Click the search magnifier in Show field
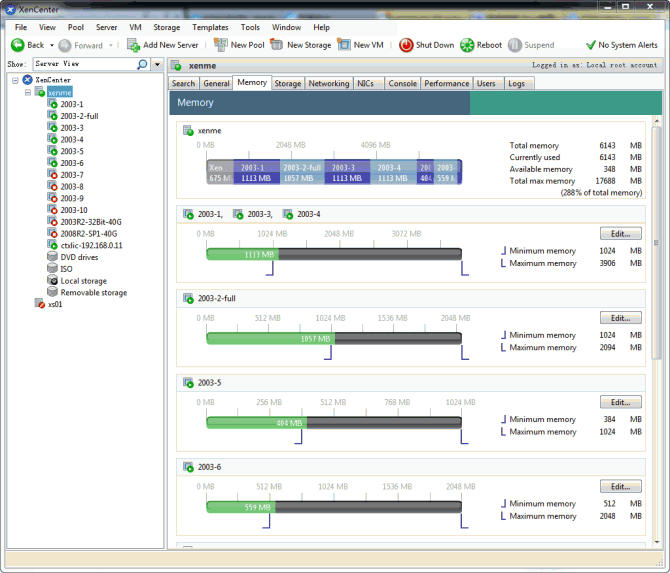670x573 pixels. coord(142,64)
